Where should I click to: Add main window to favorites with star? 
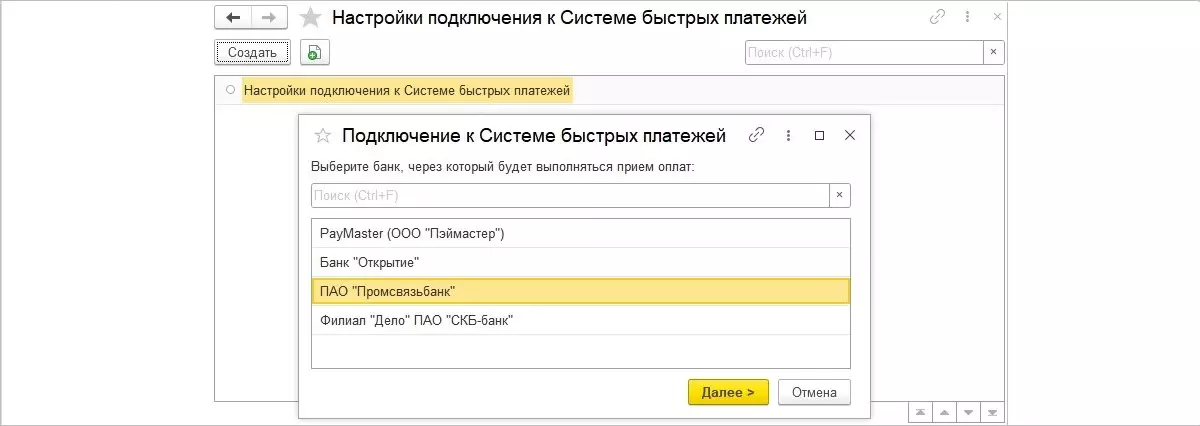311,18
